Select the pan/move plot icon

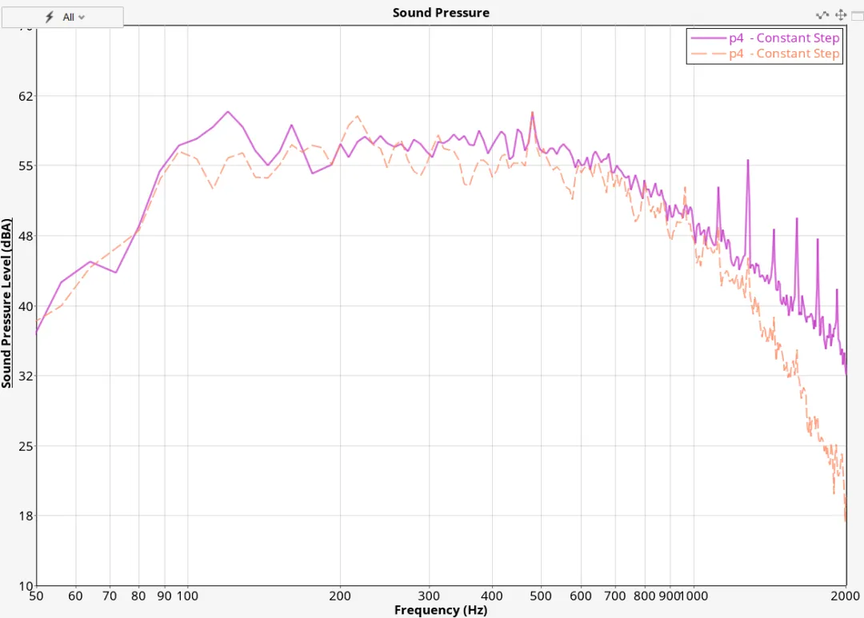click(x=840, y=15)
